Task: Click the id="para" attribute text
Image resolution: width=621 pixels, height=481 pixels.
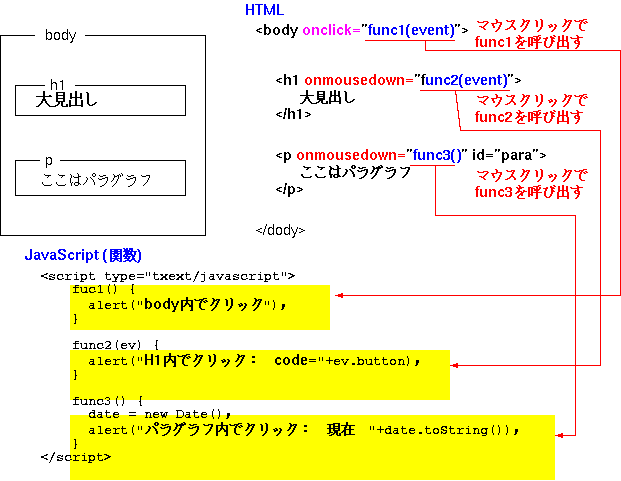Action: 505,155
